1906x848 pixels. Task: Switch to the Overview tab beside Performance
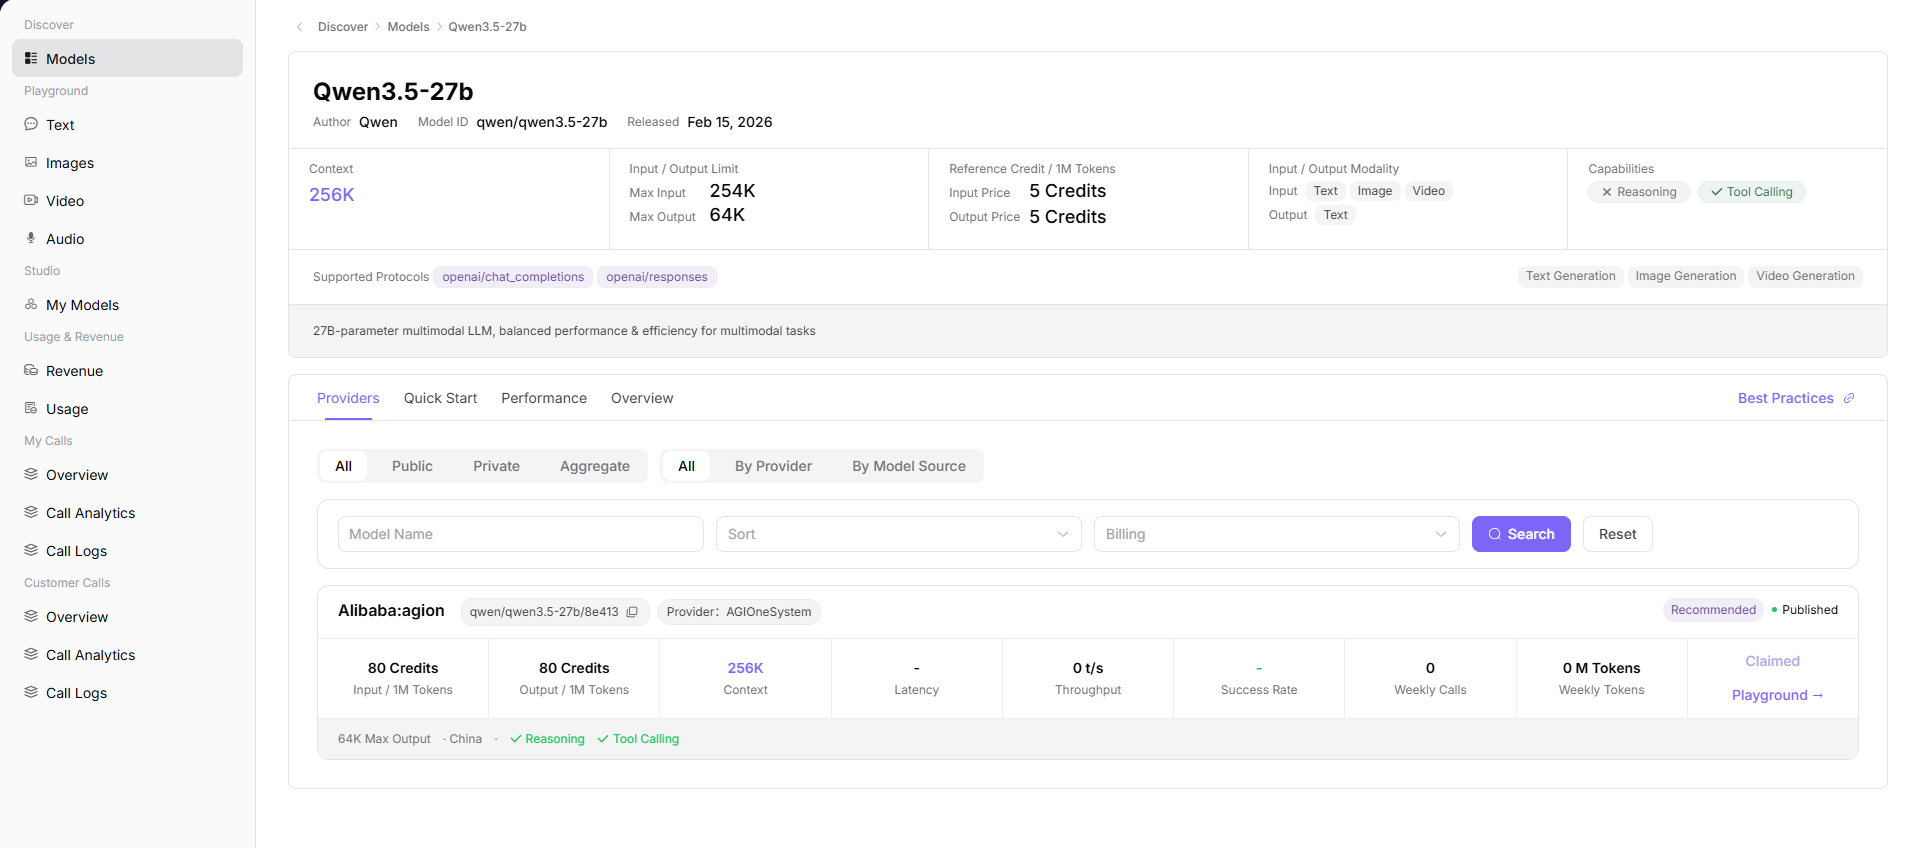[x=642, y=398]
